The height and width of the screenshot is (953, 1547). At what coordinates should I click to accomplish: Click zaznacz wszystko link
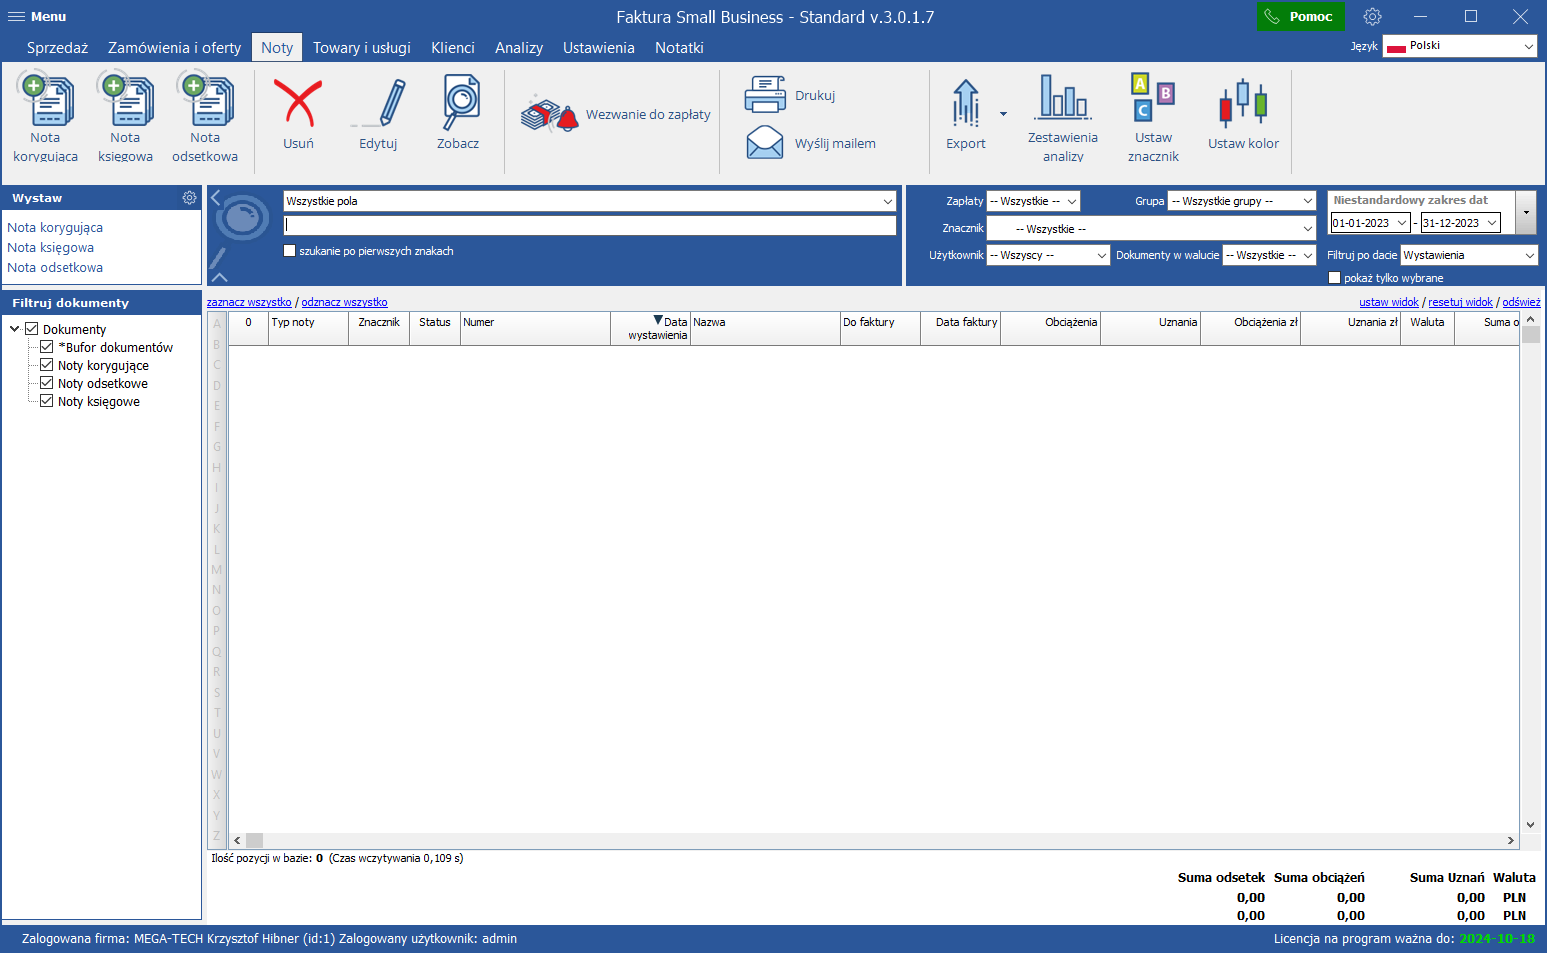(249, 302)
